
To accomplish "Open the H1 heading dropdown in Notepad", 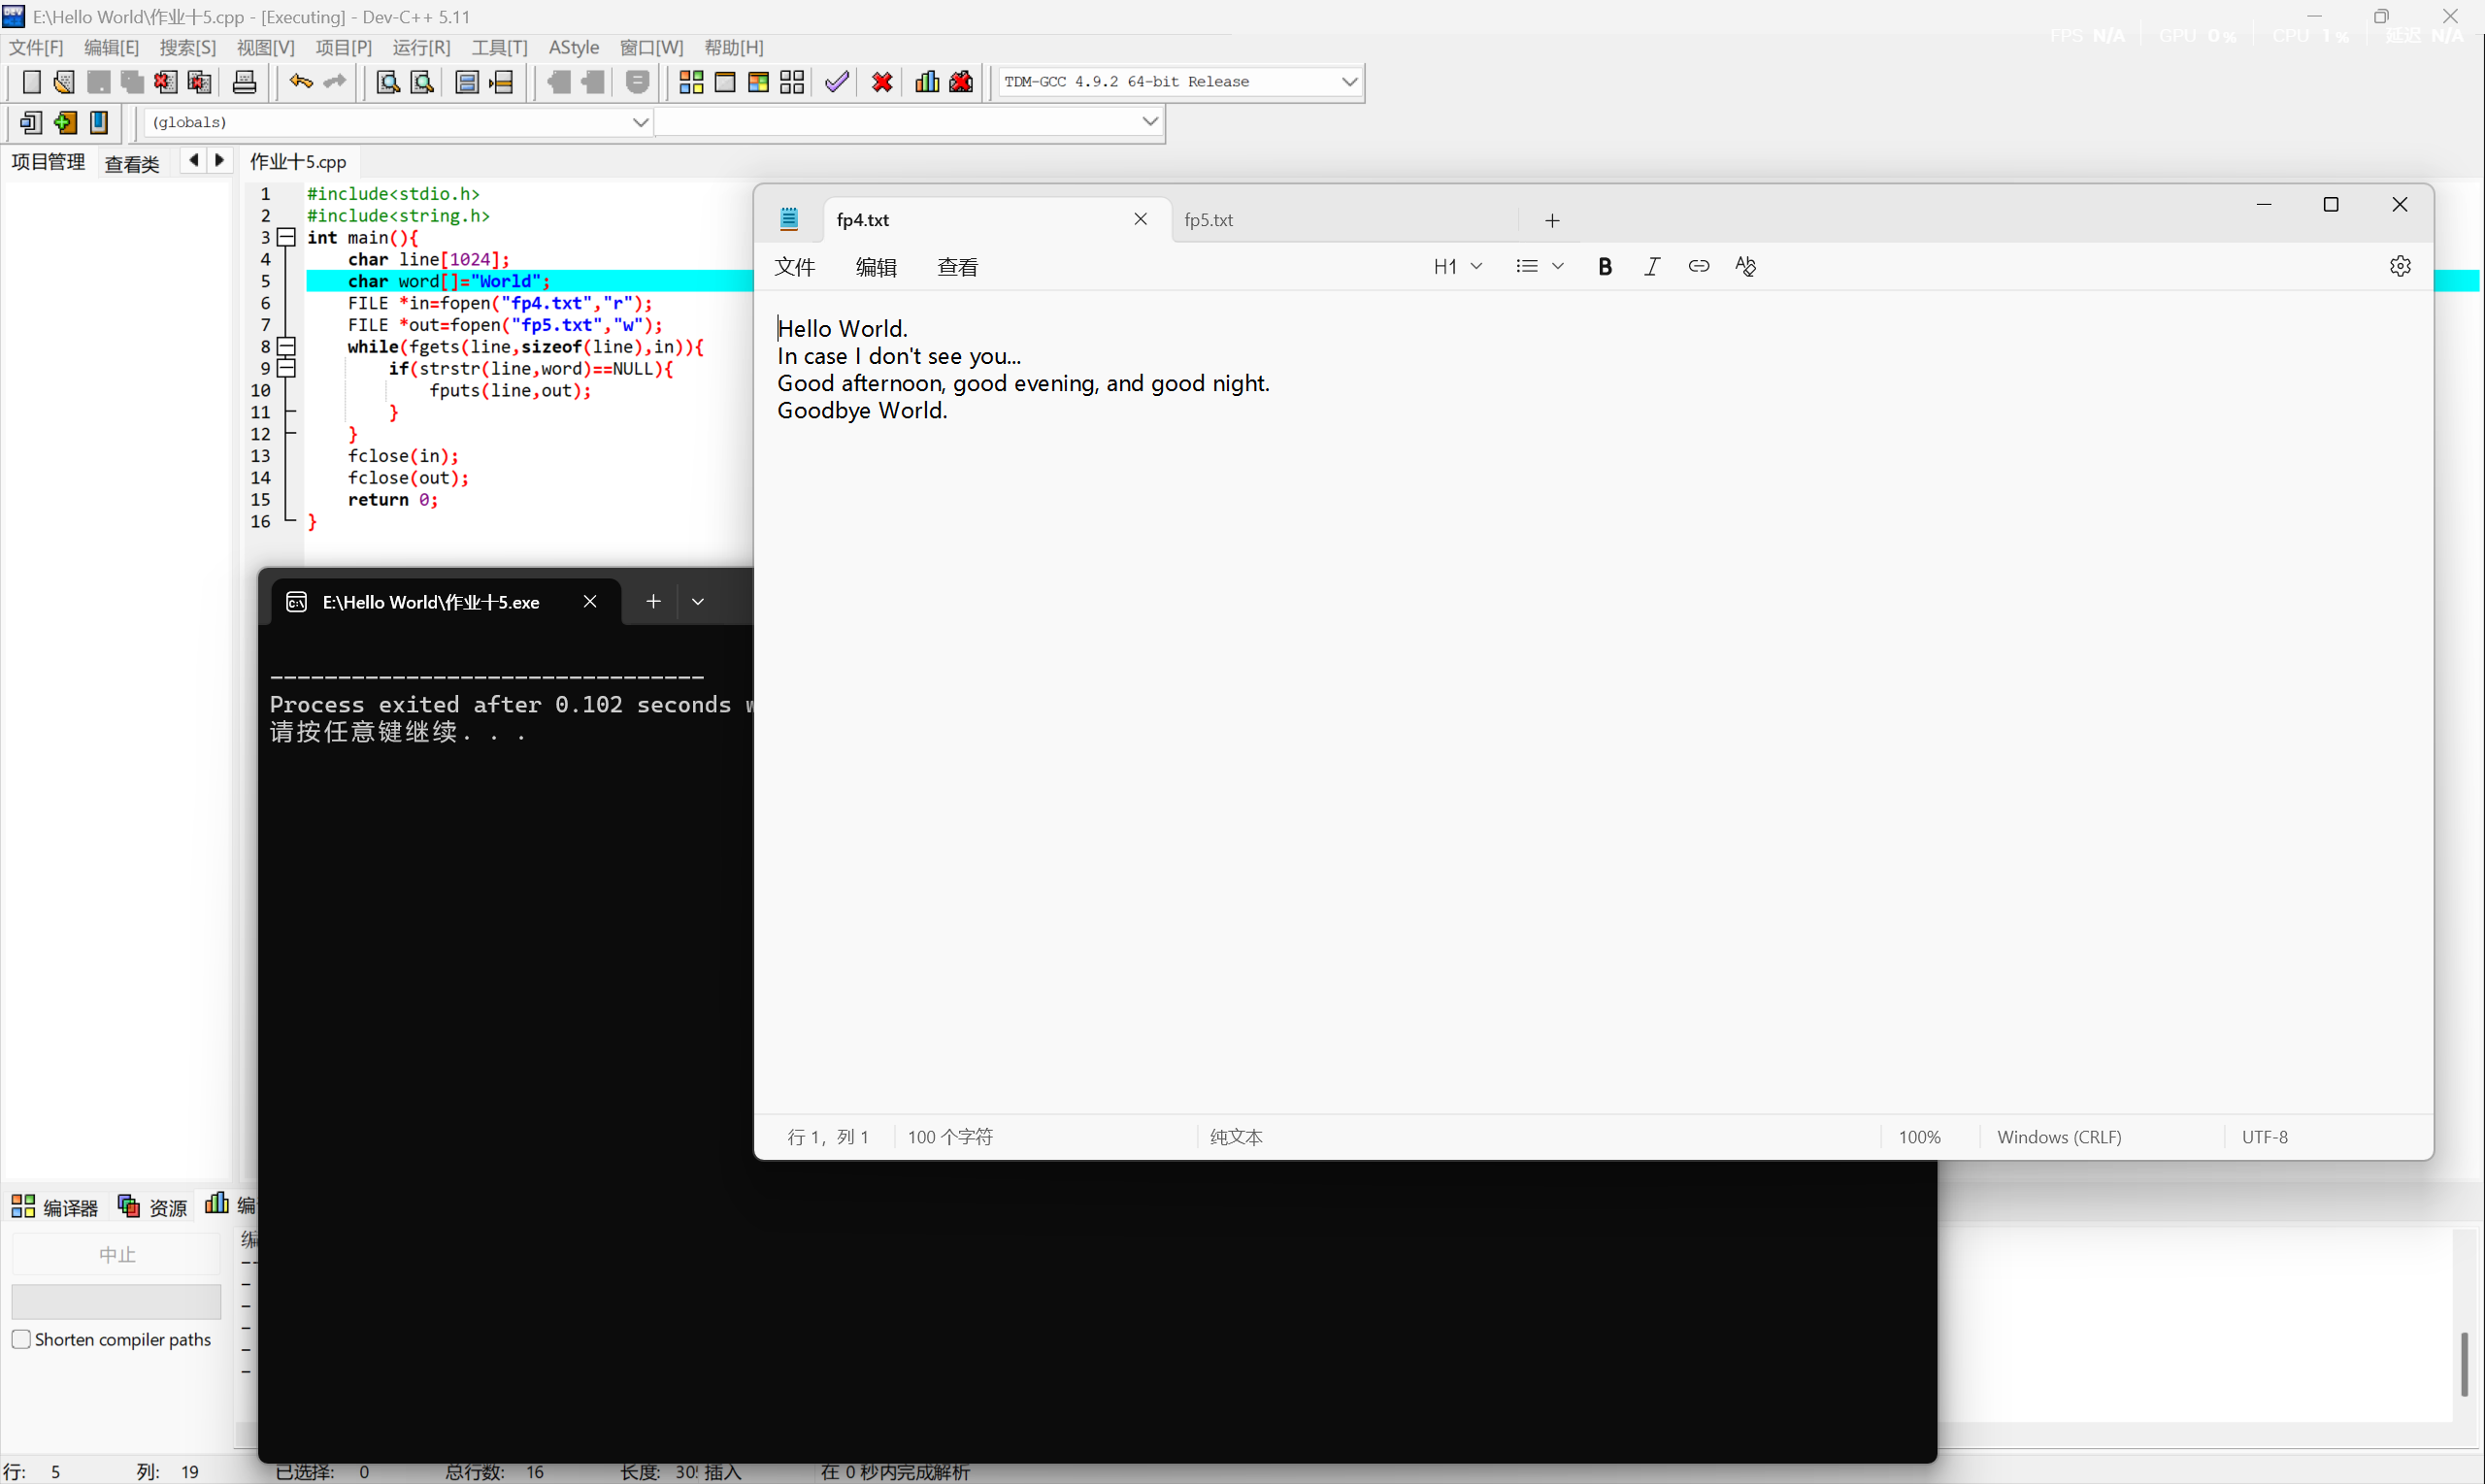I will point(1457,266).
